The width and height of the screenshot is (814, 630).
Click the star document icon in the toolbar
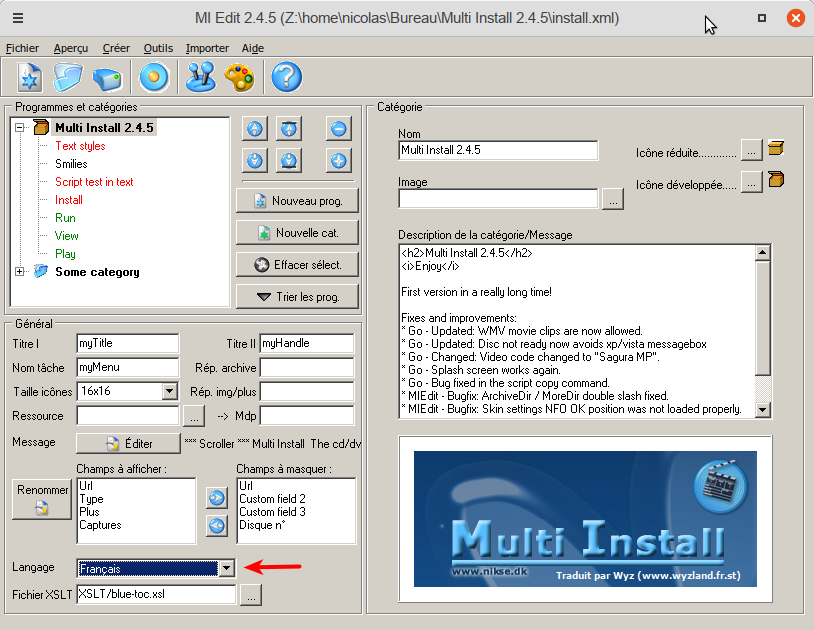click(x=29, y=77)
